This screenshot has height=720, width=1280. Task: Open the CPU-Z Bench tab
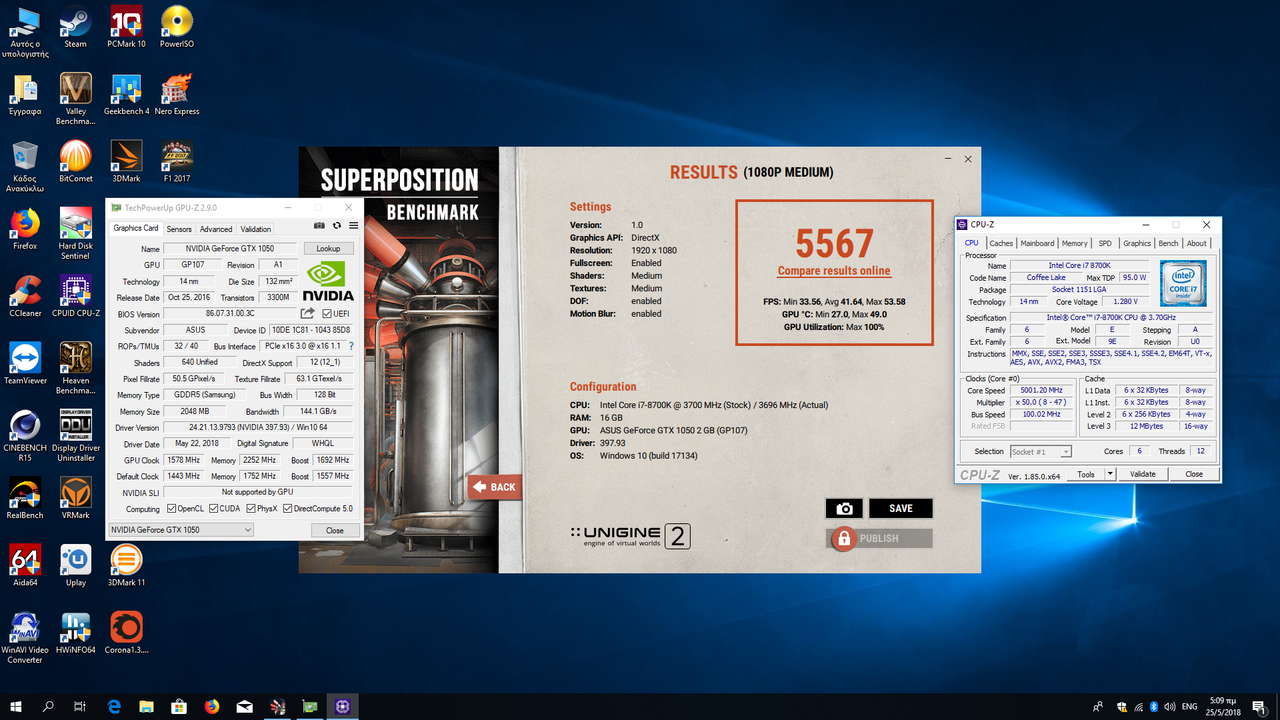[x=1168, y=243]
